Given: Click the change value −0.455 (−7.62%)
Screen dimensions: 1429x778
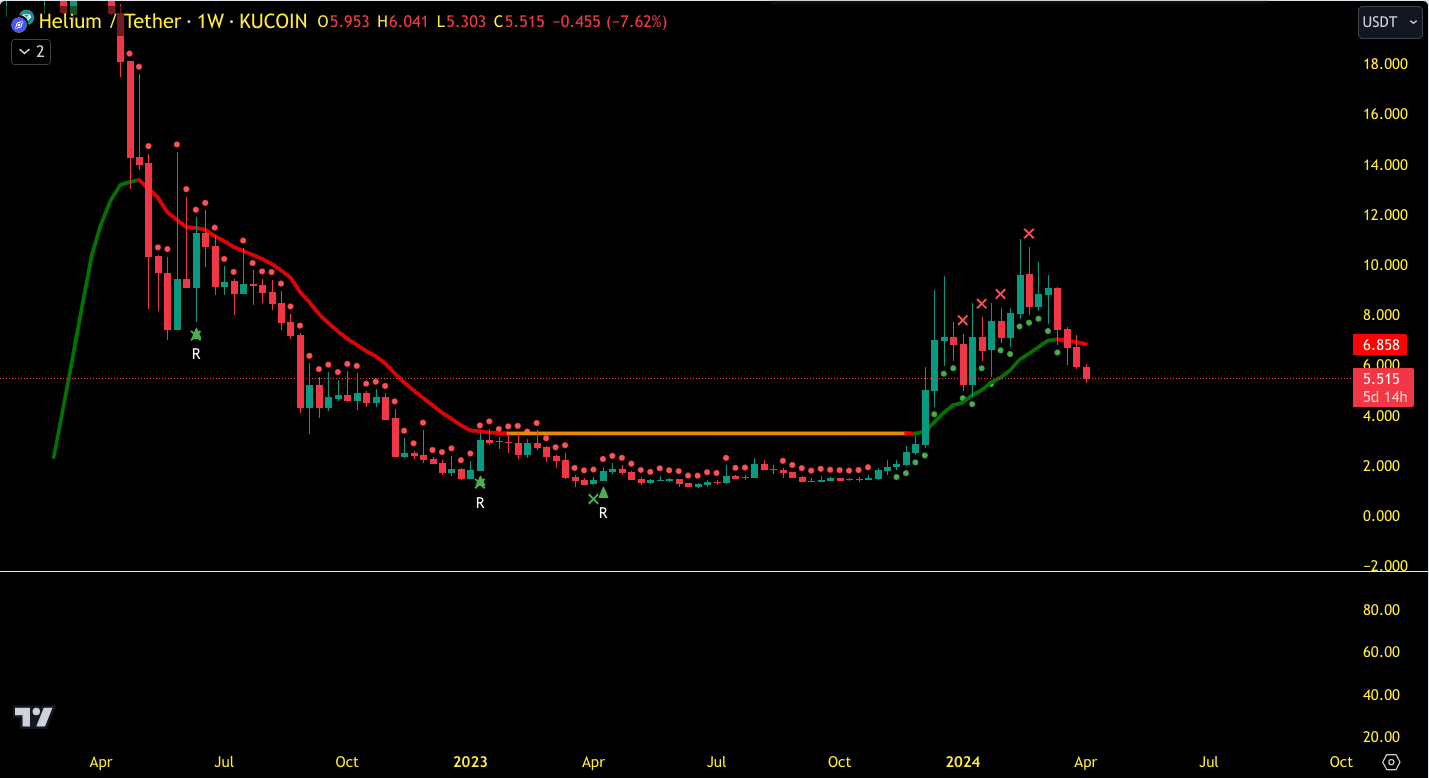Looking at the screenshot, I should tap(609, 21).
